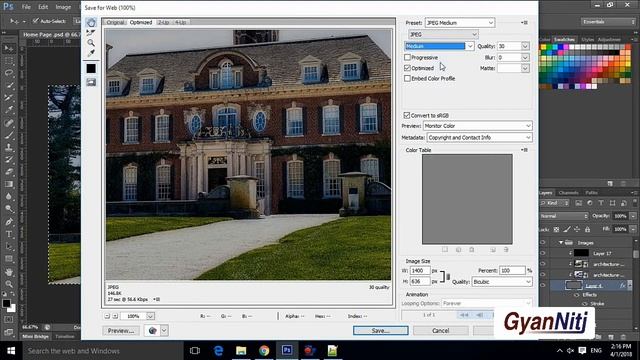This screenshot has width=640, height=360.
Task: Click the image width field showing 1400
Action: coord(420,271)
